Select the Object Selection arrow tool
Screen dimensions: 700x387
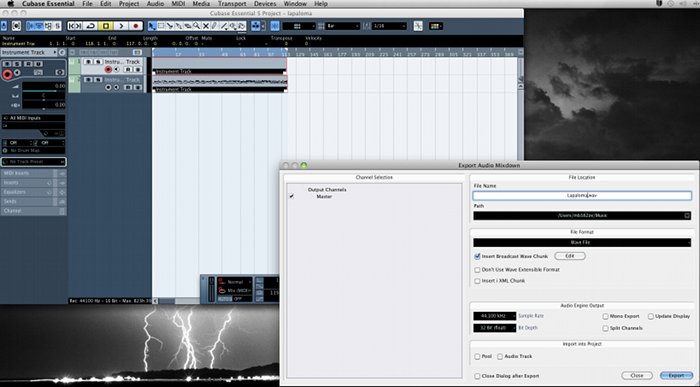pos(152,26)
